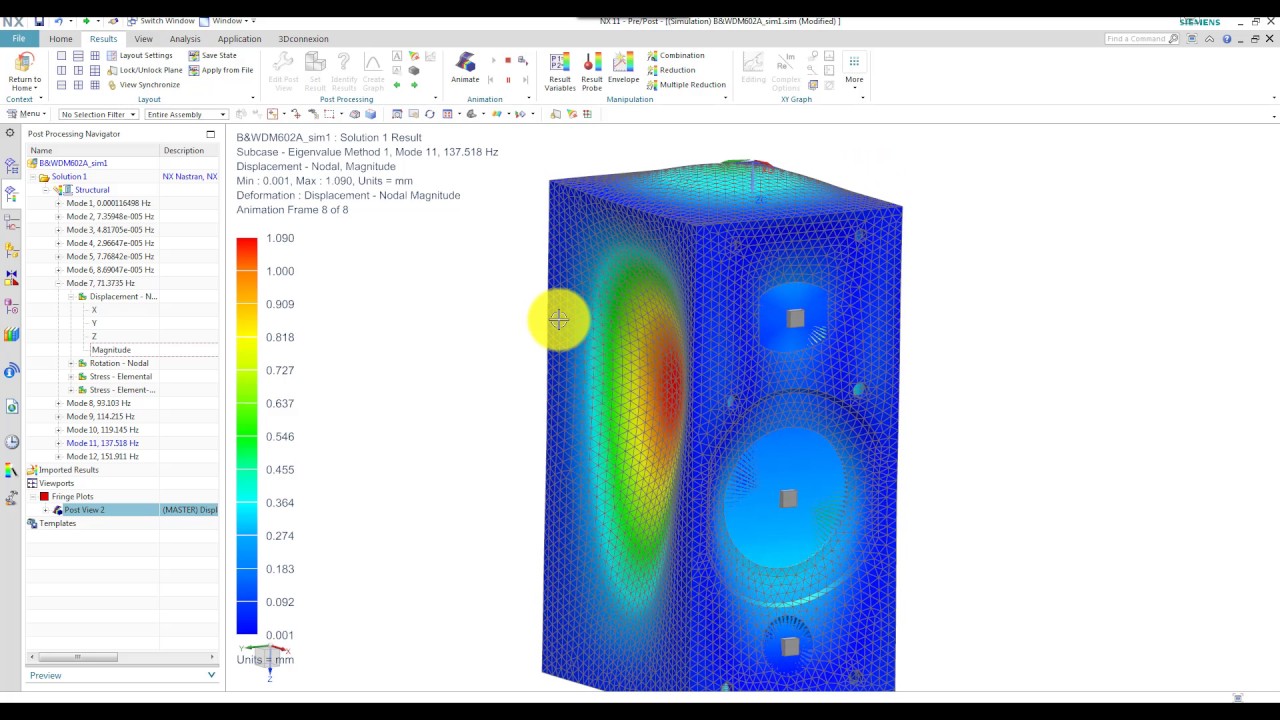This screenshot has width=1280, height=720.
Task: Select Solution 1 in navigator
Action: point(69,177)
